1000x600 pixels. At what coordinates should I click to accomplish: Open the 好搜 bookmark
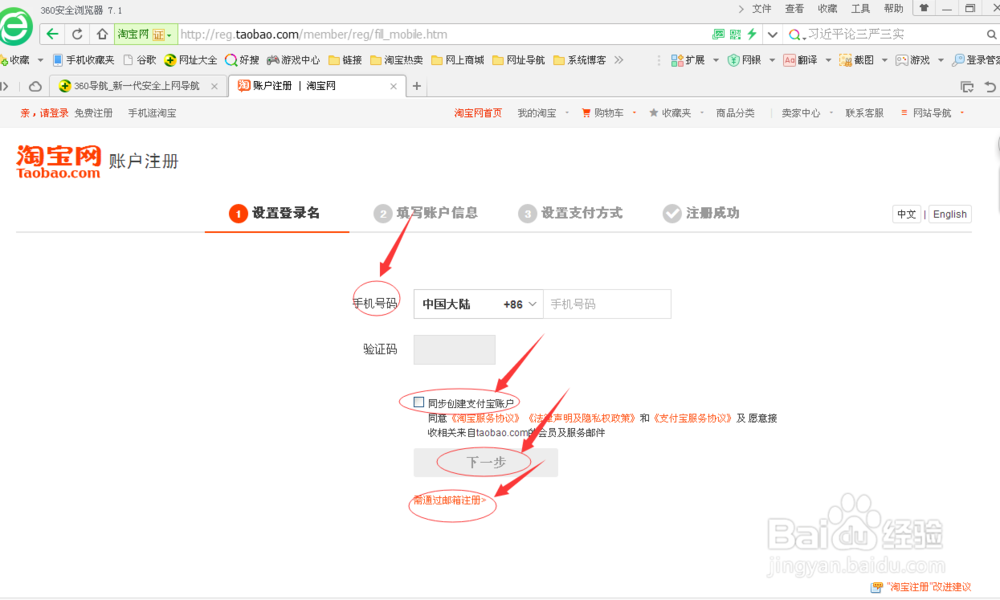(x=242, y=60)
